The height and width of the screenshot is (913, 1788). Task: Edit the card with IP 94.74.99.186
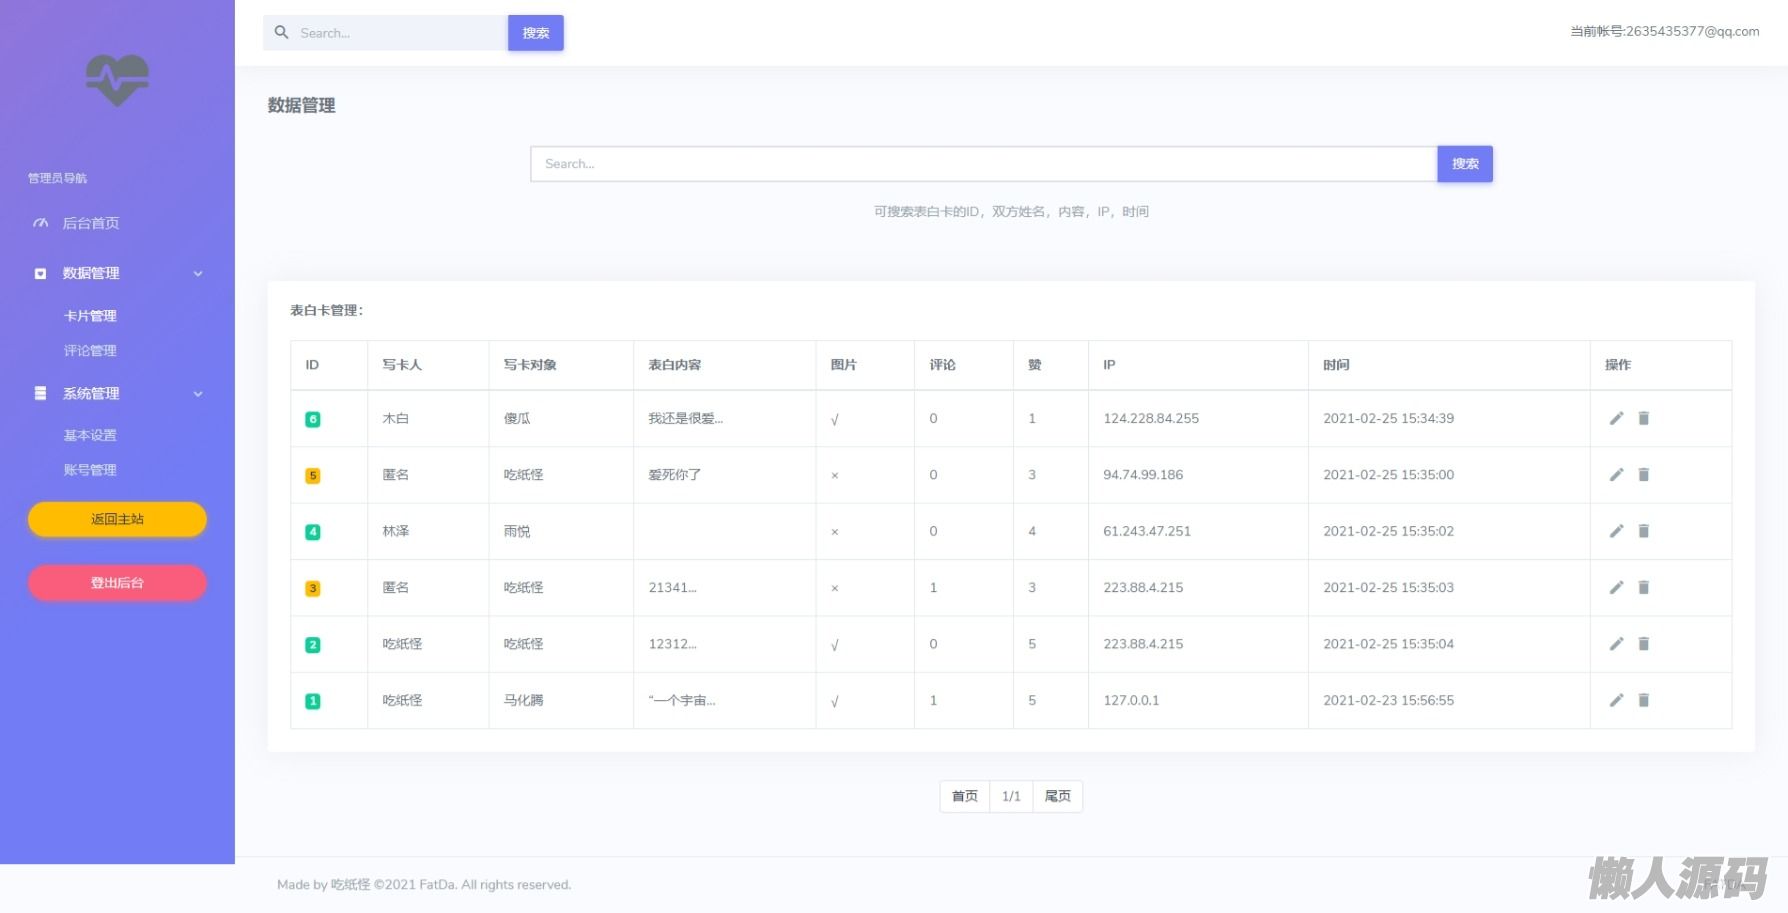1616,475
